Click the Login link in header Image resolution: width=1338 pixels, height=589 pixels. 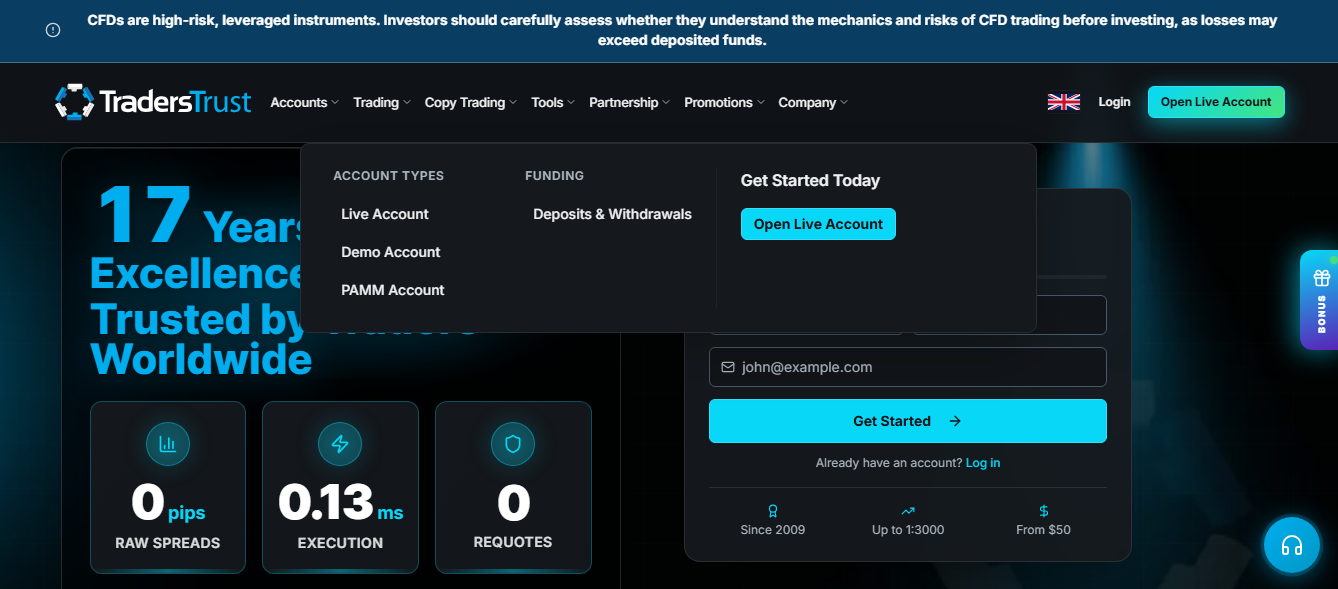(x=1114, y=102)
